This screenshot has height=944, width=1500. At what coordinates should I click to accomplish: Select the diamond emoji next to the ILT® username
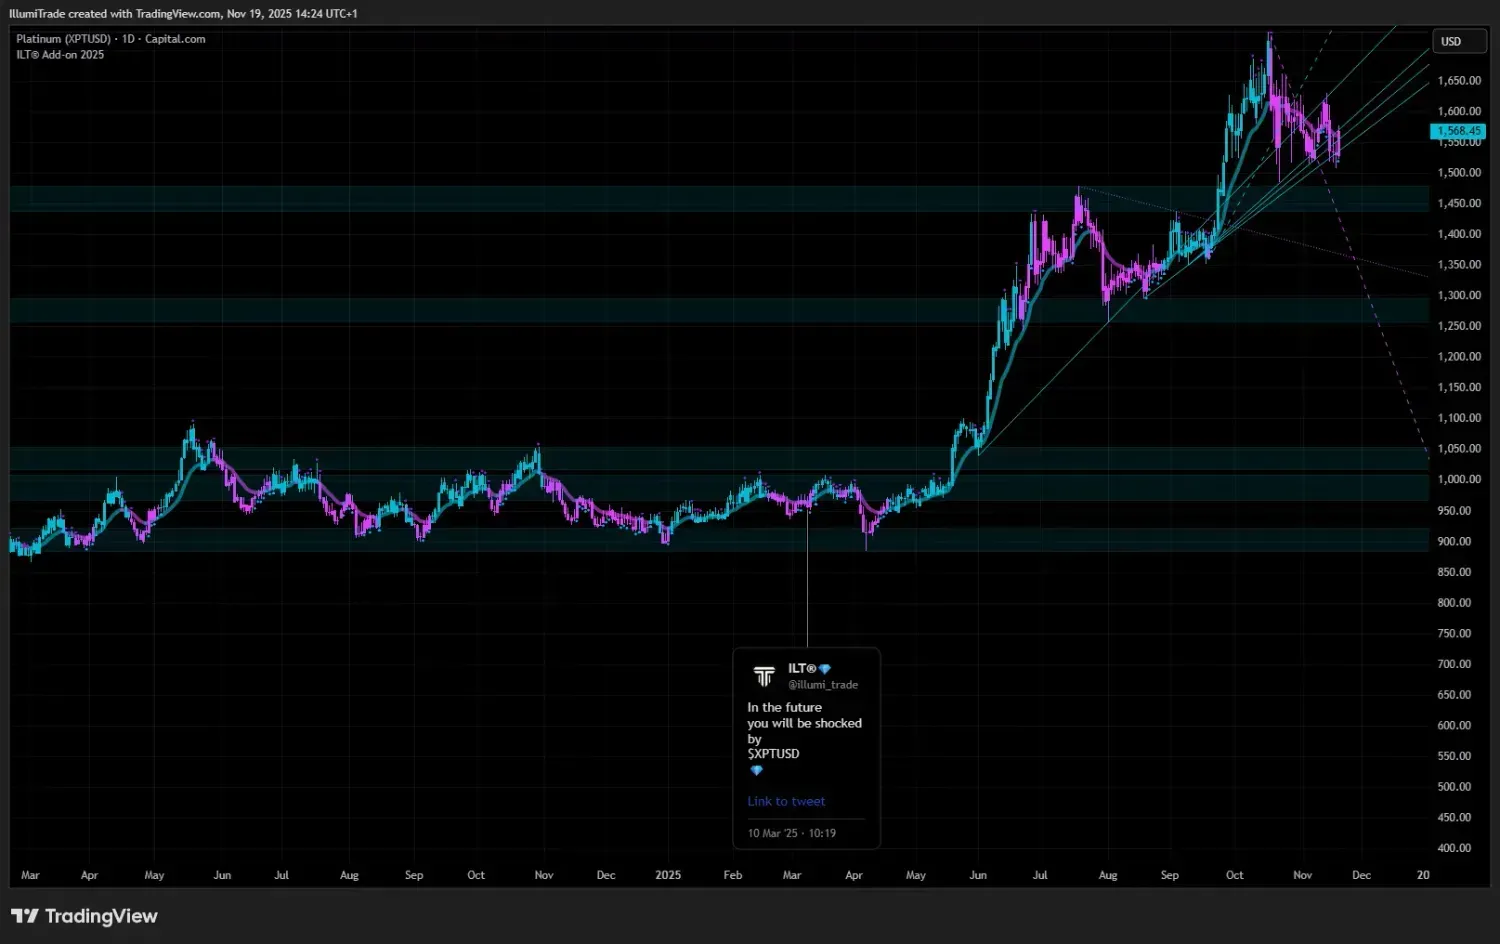825,668
